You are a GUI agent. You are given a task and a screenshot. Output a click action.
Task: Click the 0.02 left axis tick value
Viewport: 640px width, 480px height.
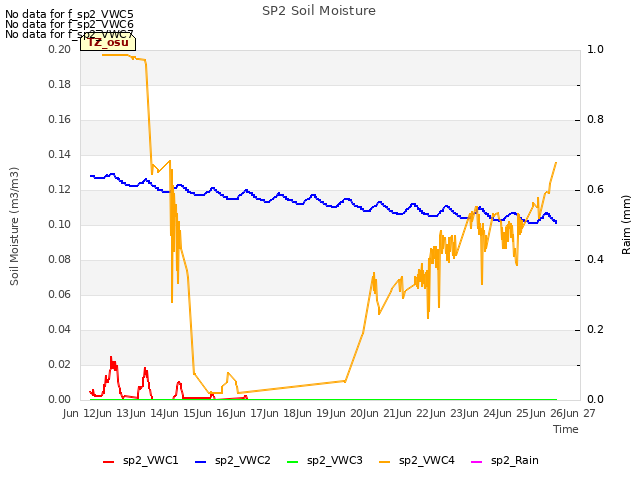click(x=60, y=365)
